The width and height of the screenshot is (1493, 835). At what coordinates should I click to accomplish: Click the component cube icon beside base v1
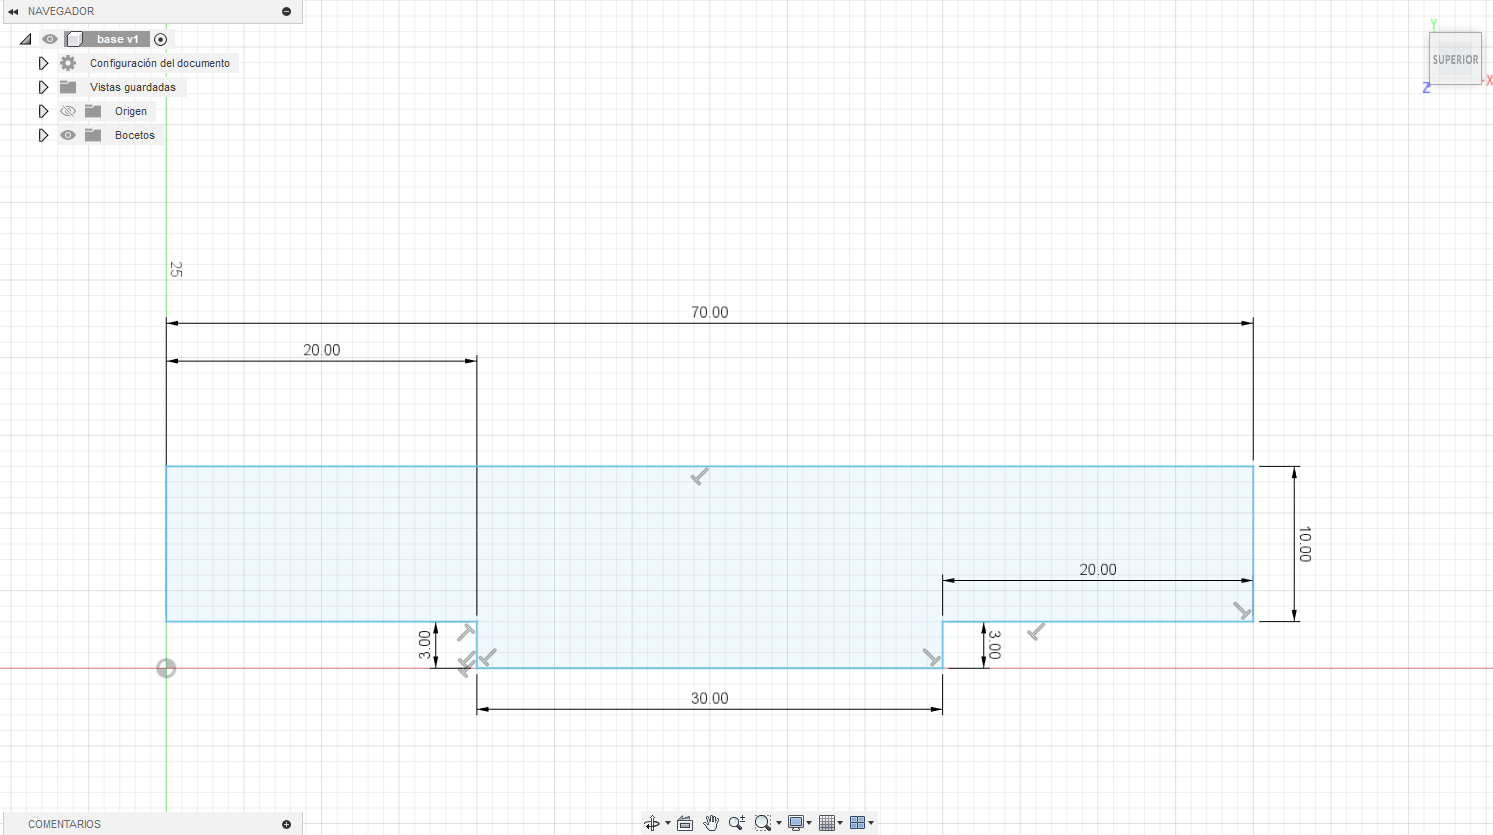point(74,39)
